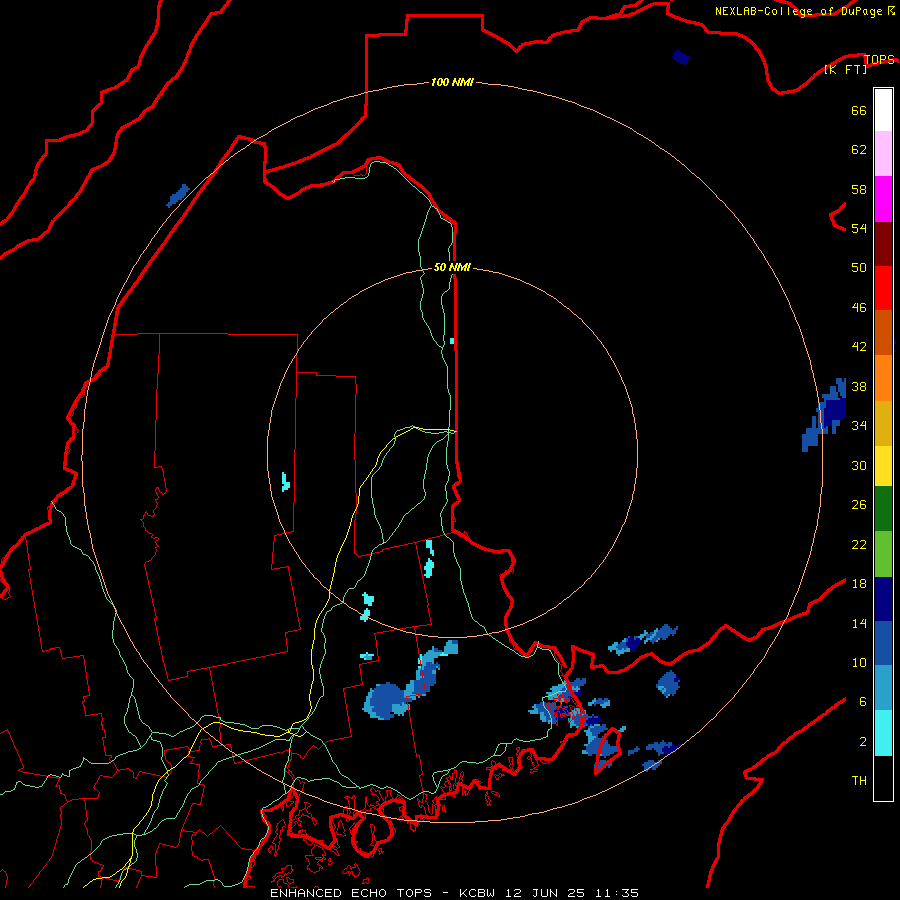Click the "[K FT]" units label
This screenshot has width=900, height=900.
845,69
